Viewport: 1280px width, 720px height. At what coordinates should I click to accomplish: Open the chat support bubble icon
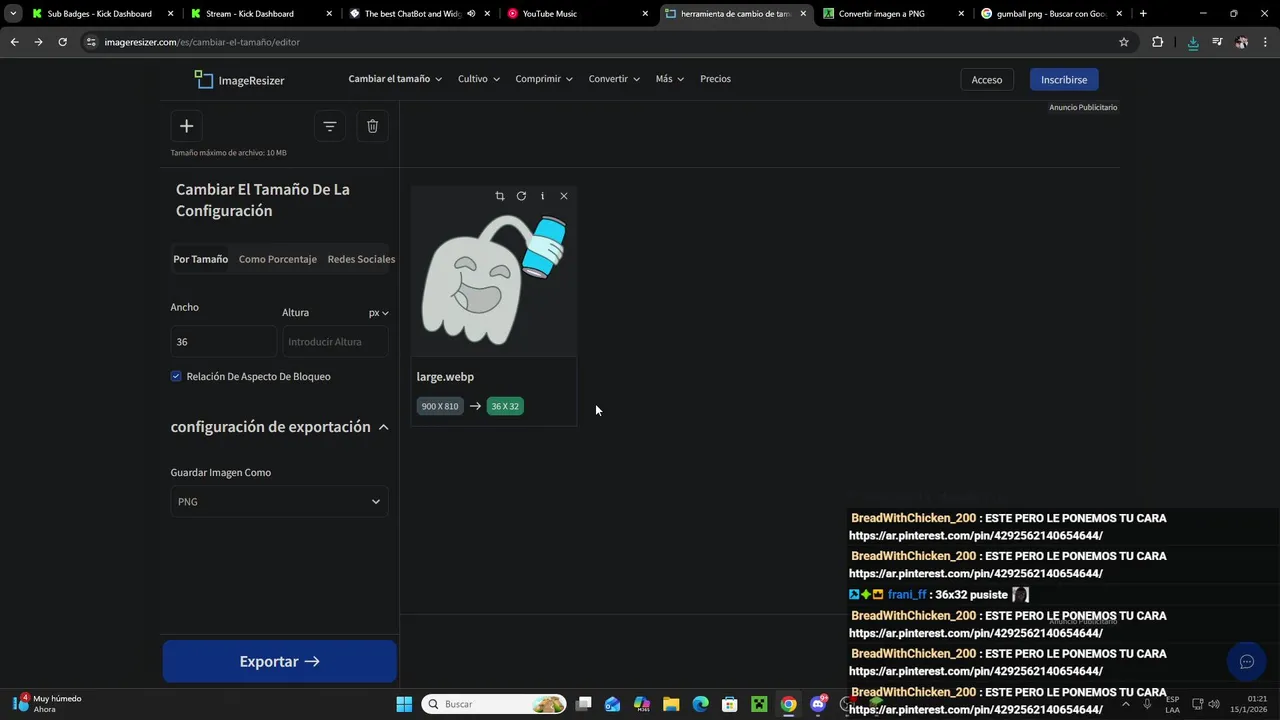coord(1246,662)
